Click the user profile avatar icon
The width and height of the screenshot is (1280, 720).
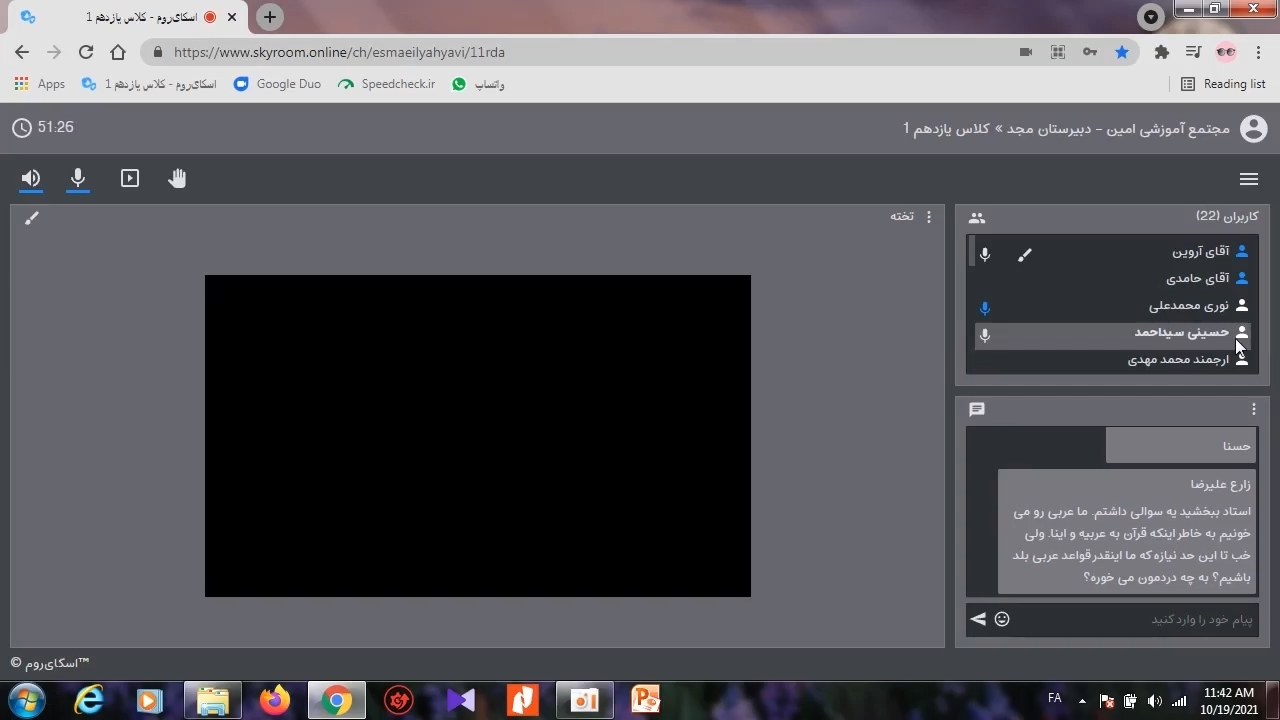click(1253, 128)
